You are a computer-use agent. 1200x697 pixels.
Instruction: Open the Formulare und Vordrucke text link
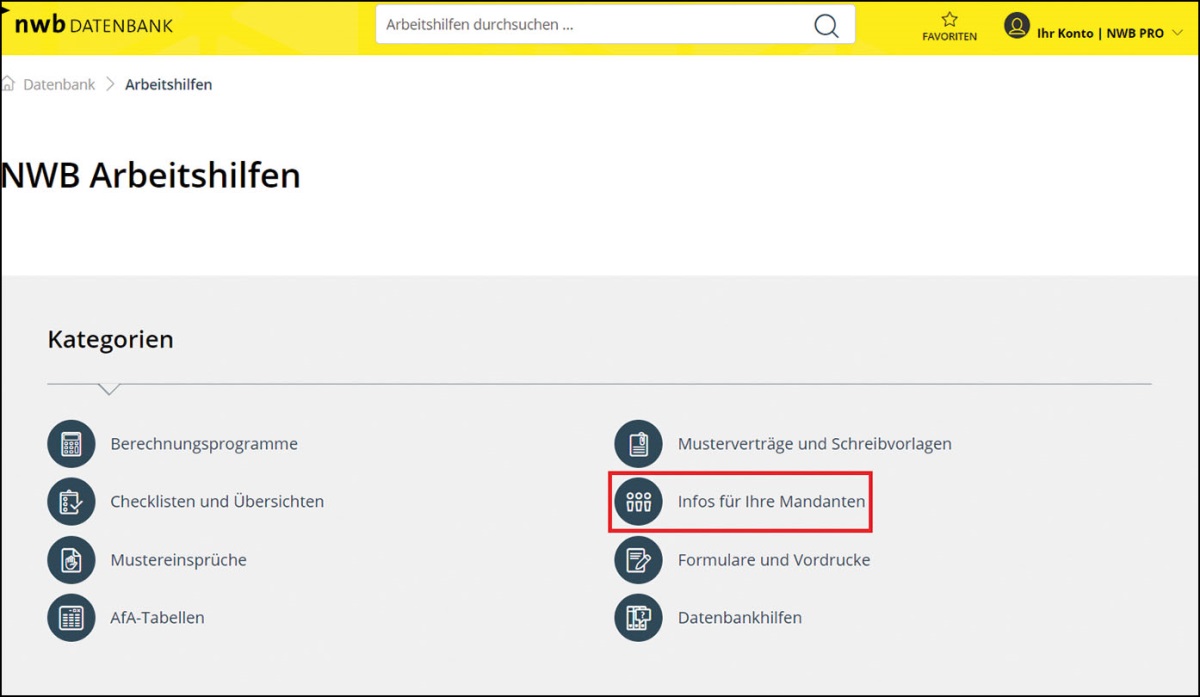click(773, 560)
